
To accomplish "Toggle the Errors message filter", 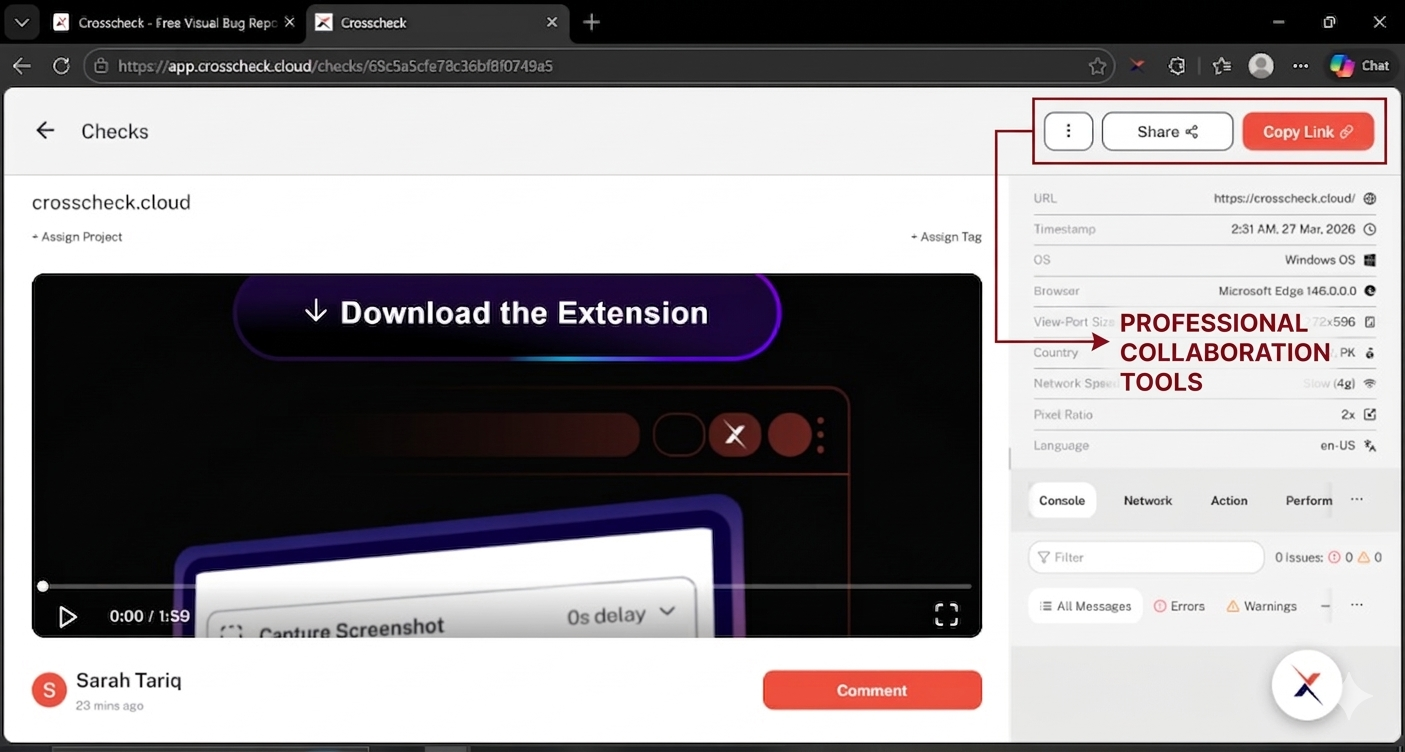I will pyautogui.click(x=1179, y=605).
